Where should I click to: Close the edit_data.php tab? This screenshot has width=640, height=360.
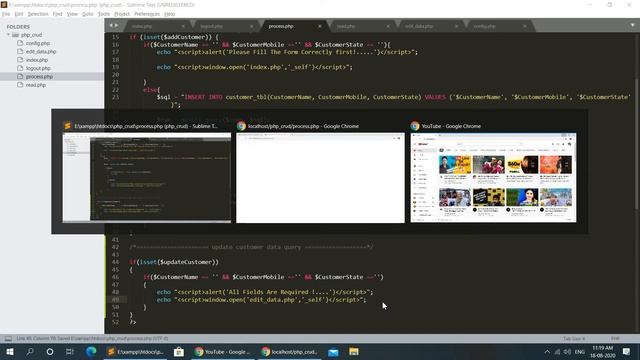click(x=456, y=26)
